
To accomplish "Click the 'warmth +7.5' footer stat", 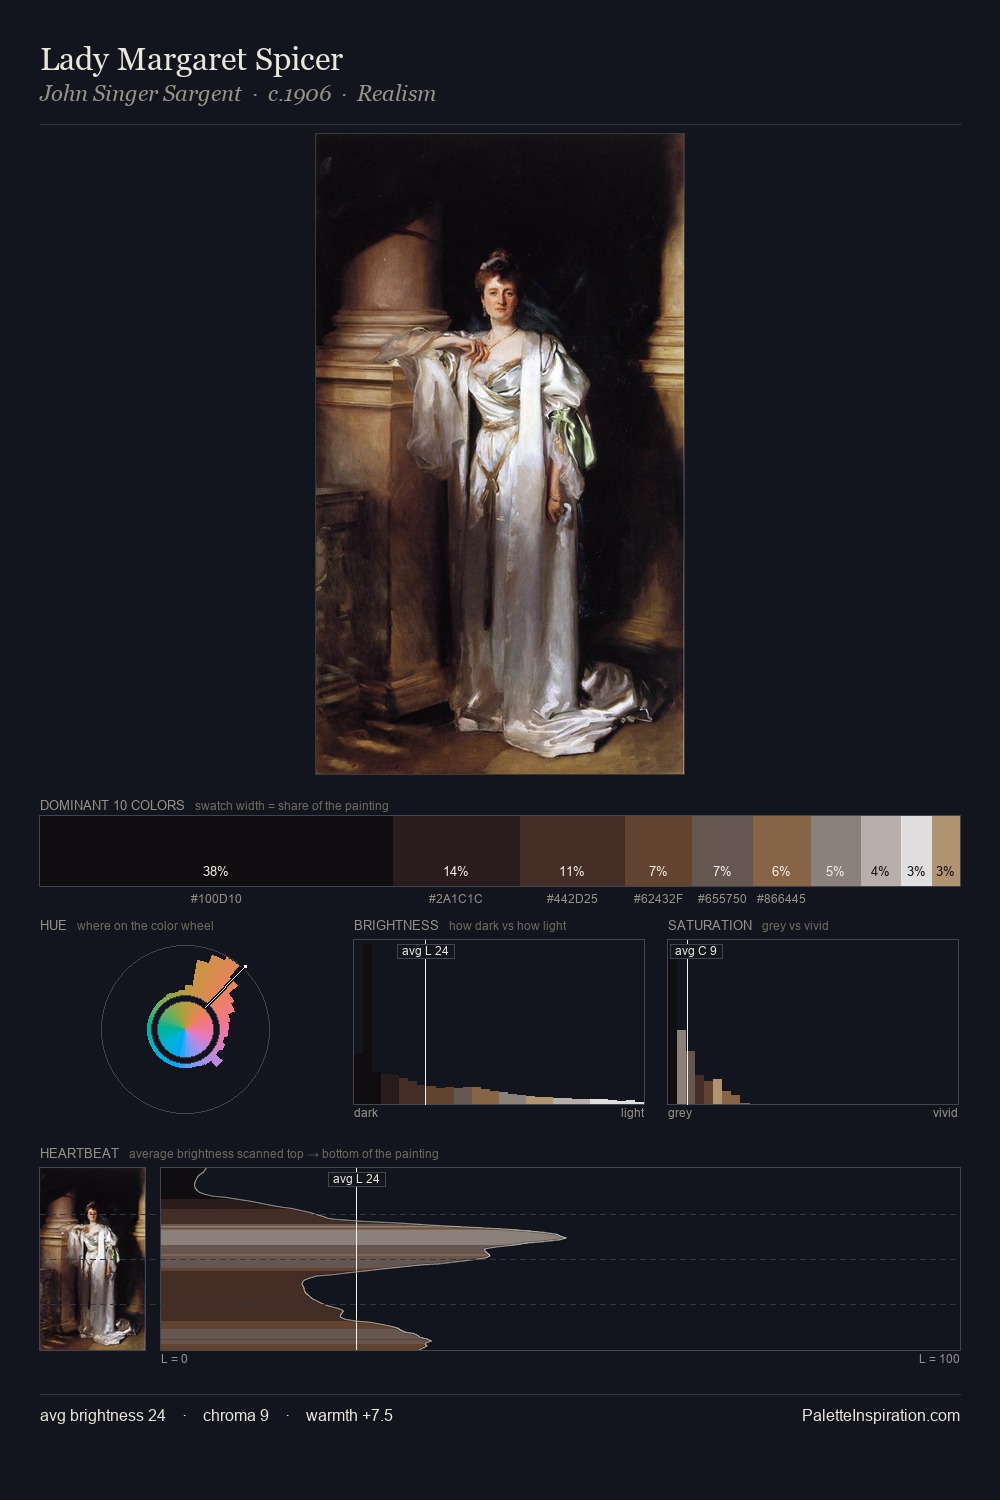I will (349, 1415).
